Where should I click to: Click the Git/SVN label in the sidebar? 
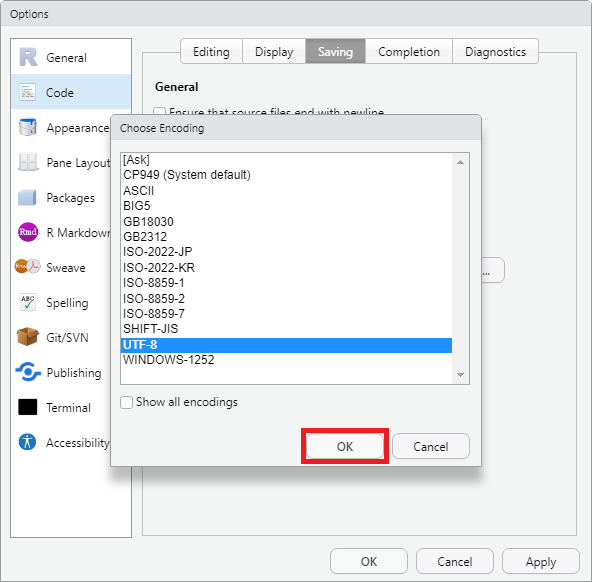tap(67, 337)
